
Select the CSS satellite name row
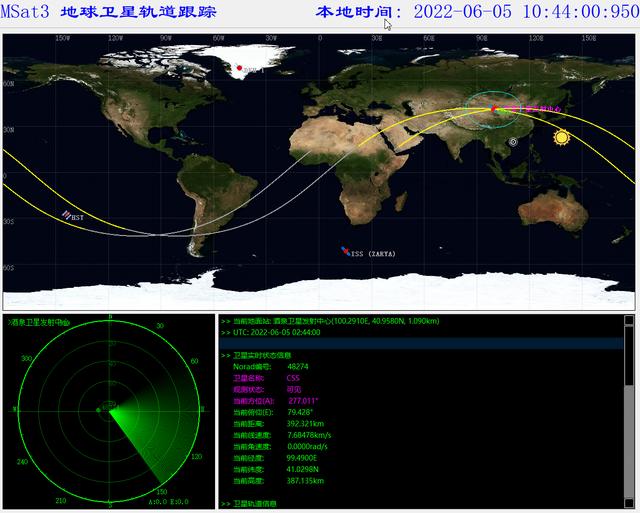pos(266,378)
